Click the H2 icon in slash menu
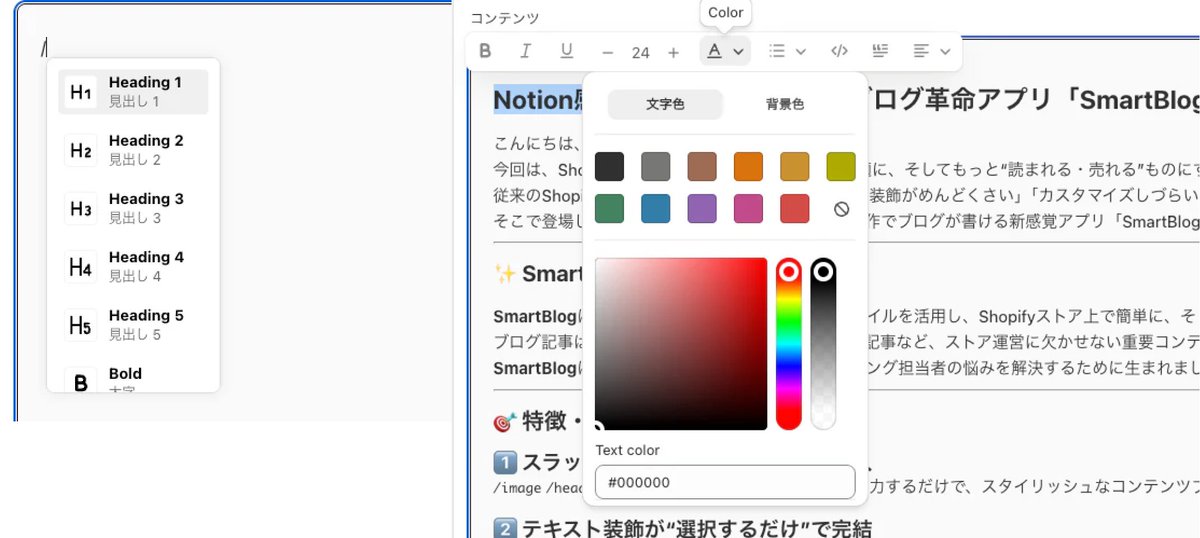 [x=81, y=151]
